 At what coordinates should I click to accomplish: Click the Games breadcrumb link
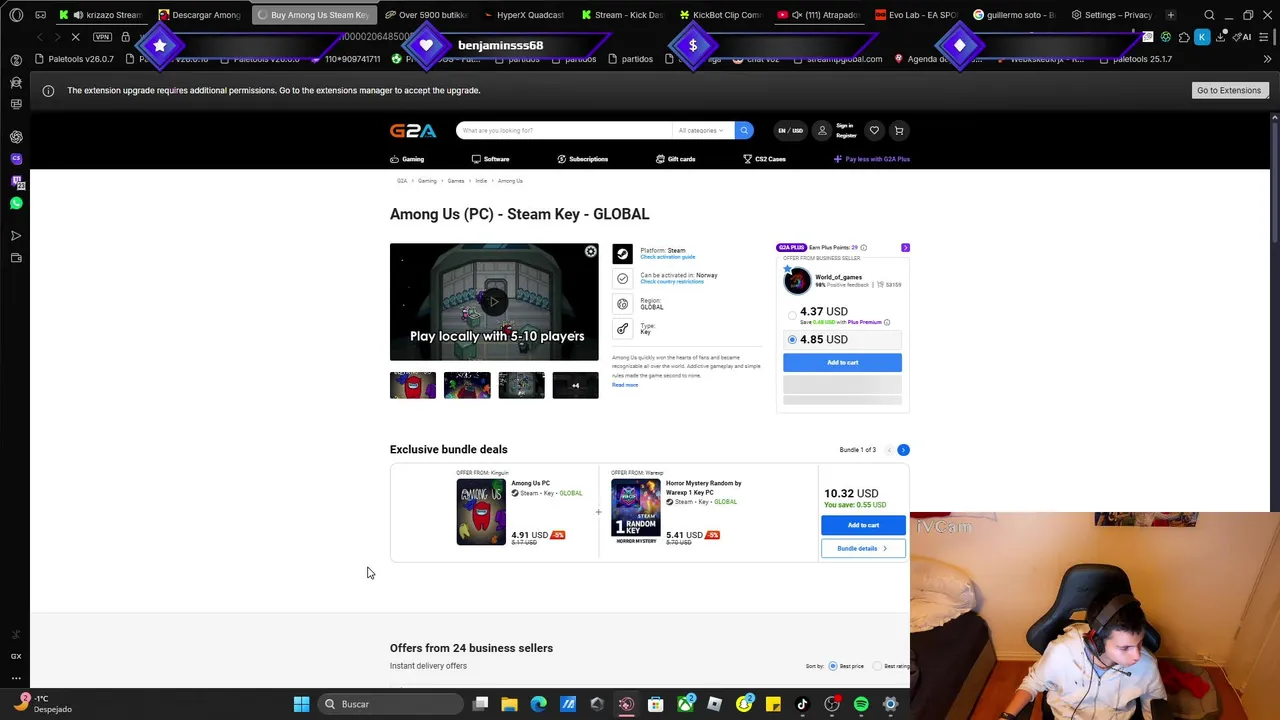click(x=456, y=181)
